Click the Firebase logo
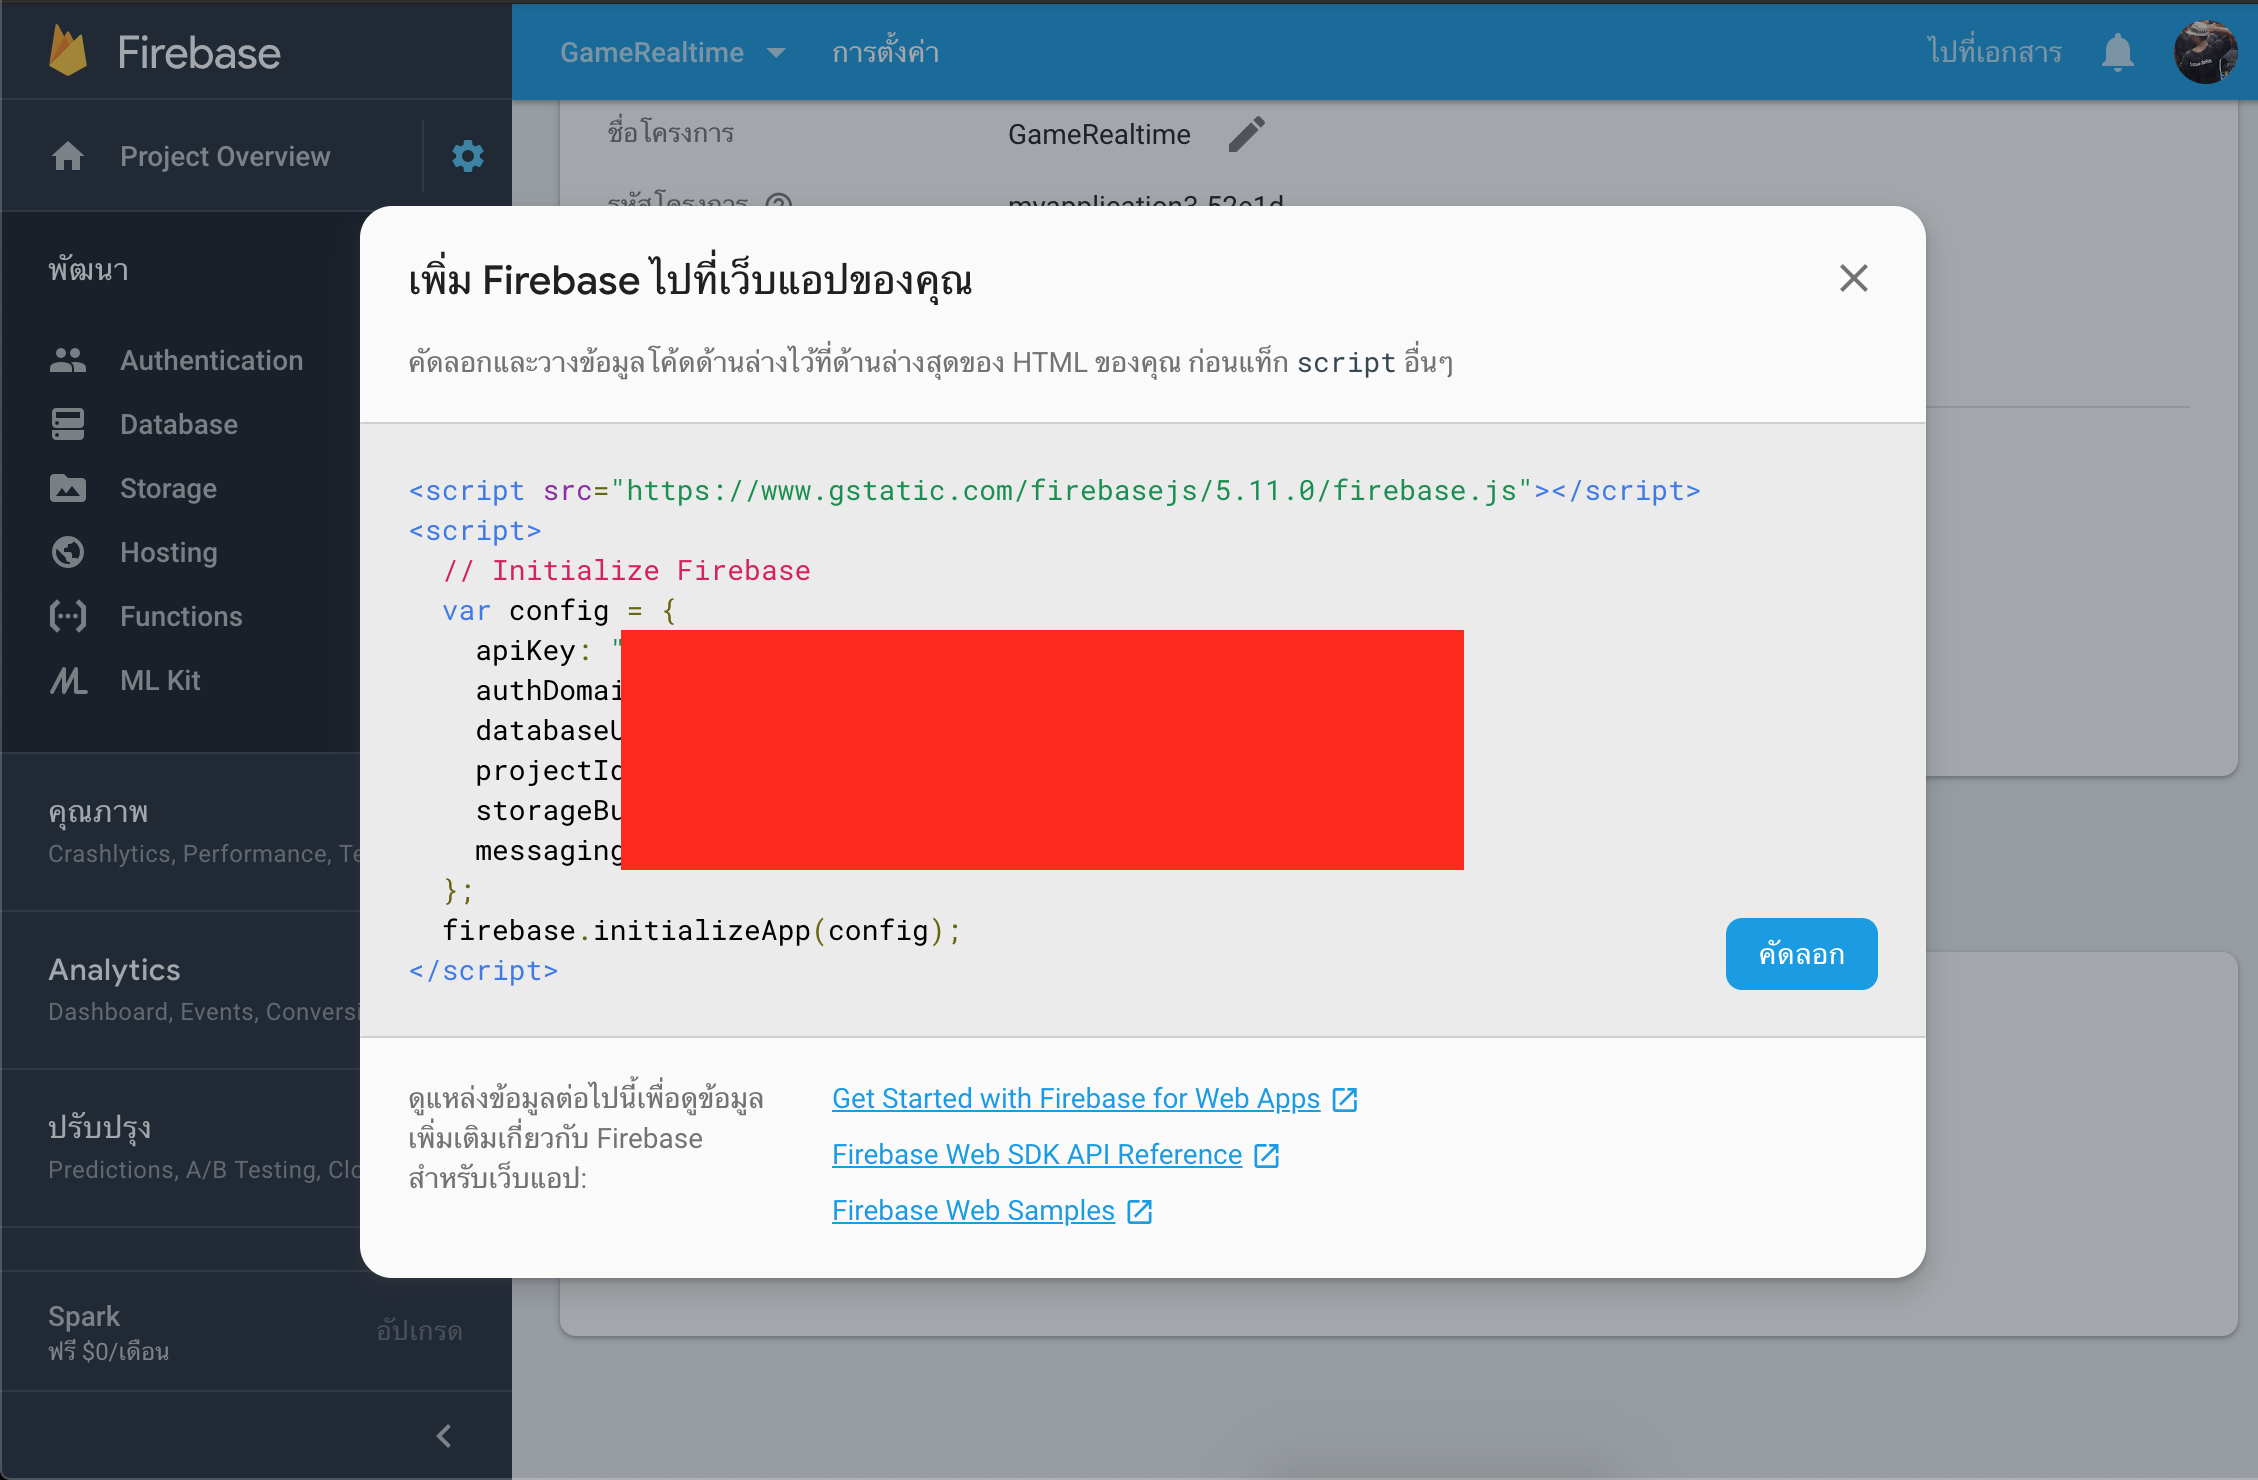Screen dimensions: 2258x1480 pyautogui.click(x=163, y=51)
